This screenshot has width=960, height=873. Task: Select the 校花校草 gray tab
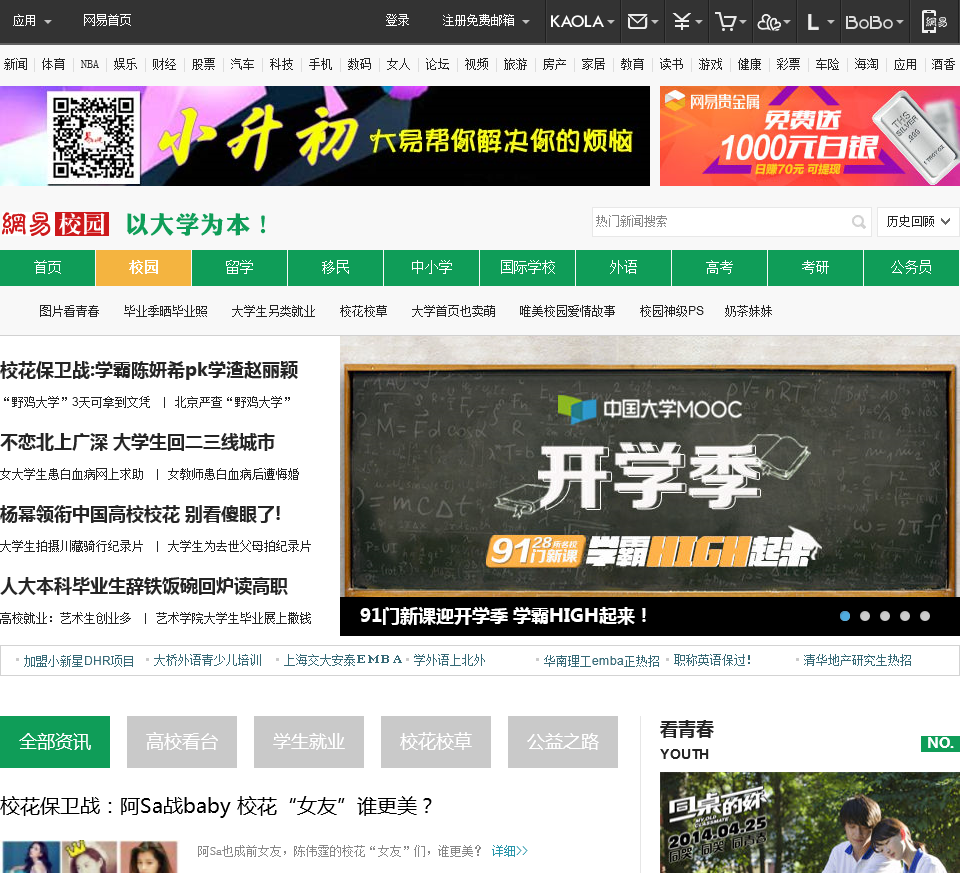436,742
